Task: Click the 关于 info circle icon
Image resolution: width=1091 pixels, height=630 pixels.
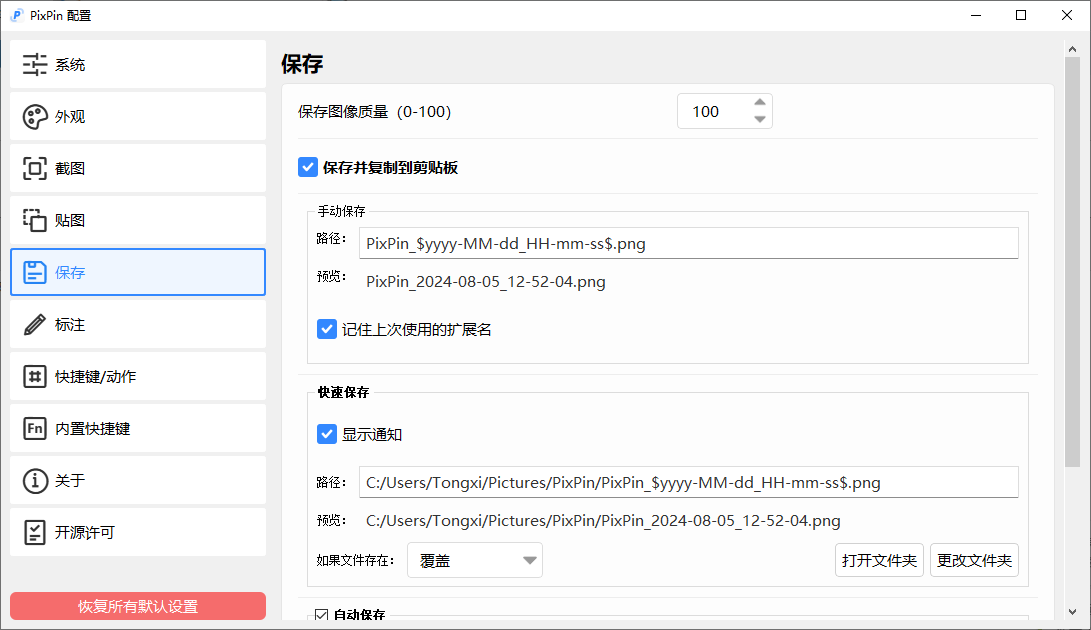Action: [35, 480]
